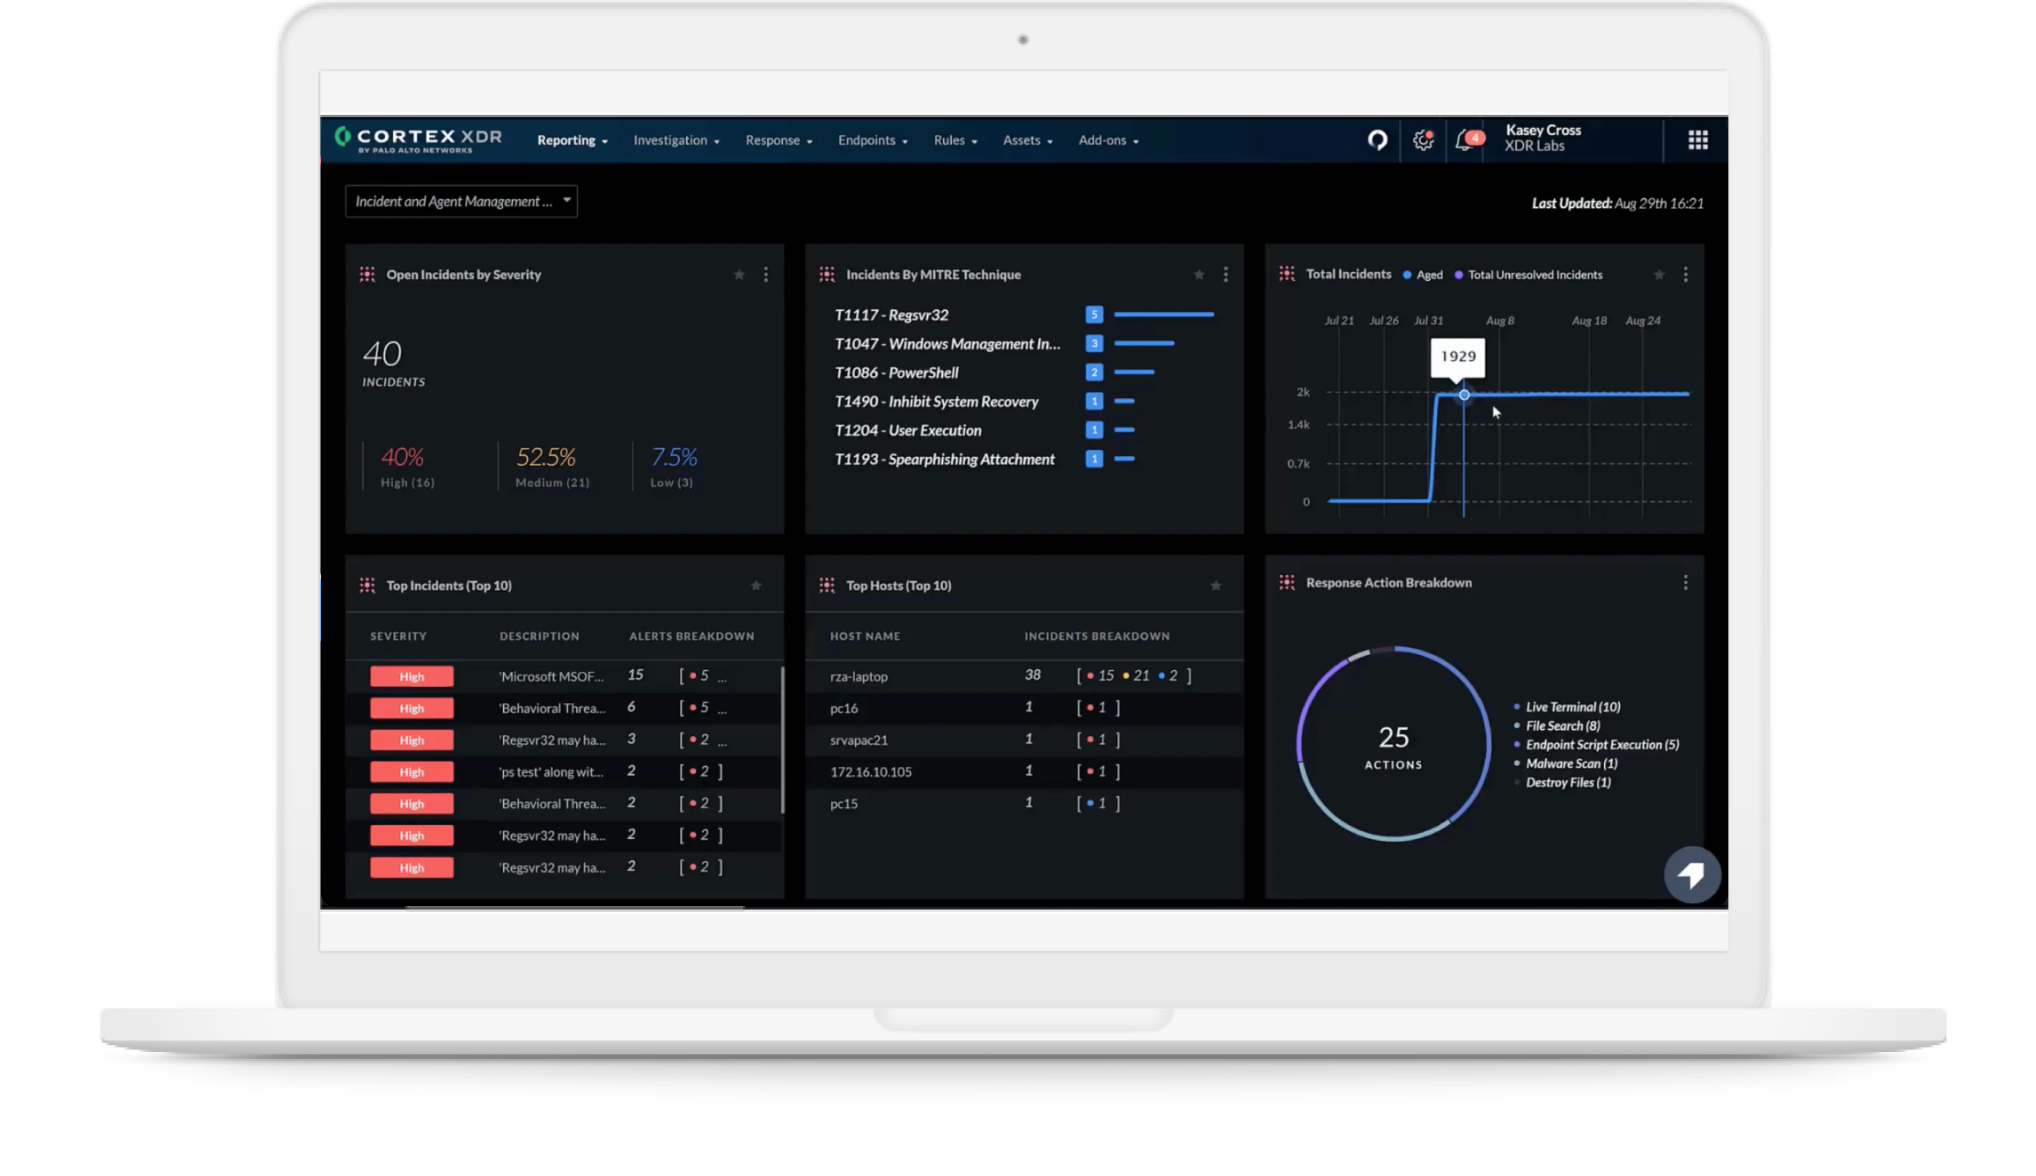Toggle star on Total Incidents widget

pyautogui.click(x=1659, y=275)
